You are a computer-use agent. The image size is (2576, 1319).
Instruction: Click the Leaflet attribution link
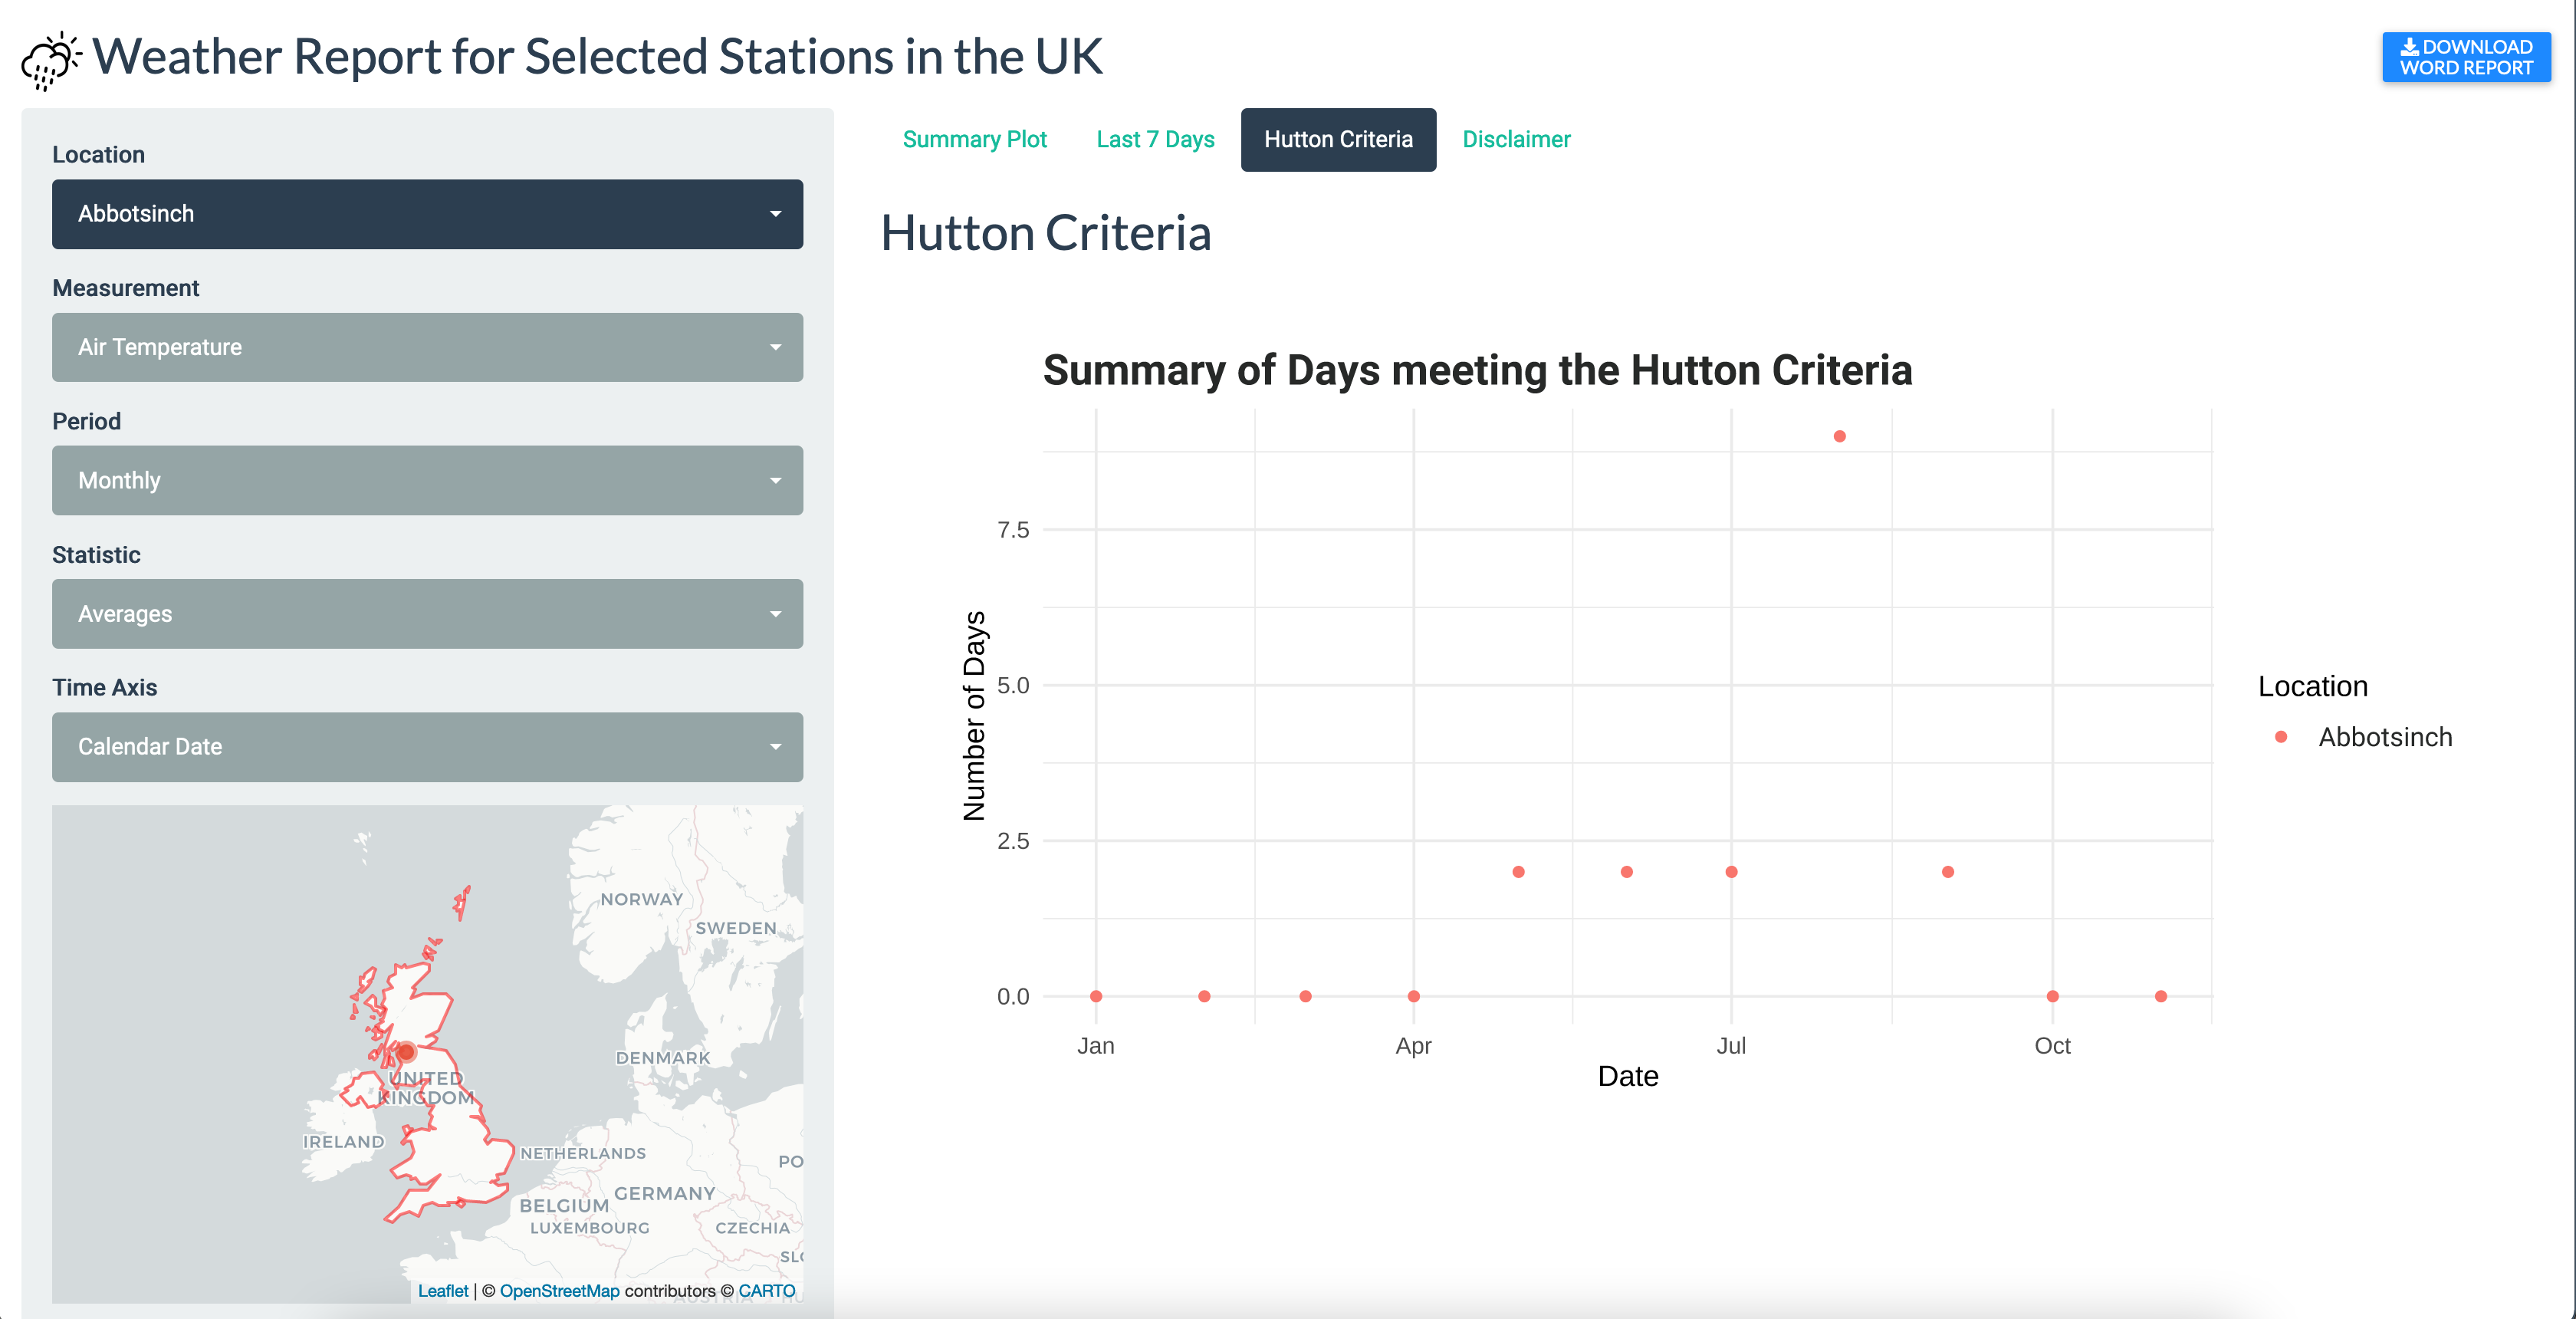pyautogui.click(x=443, y=1291)
